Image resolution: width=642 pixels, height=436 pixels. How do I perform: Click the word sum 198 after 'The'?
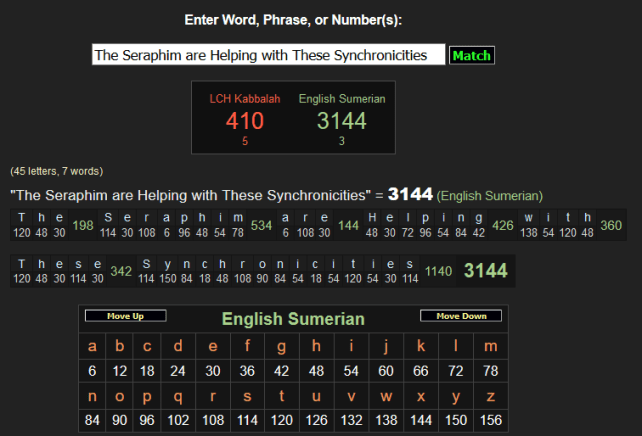[83, 226]
